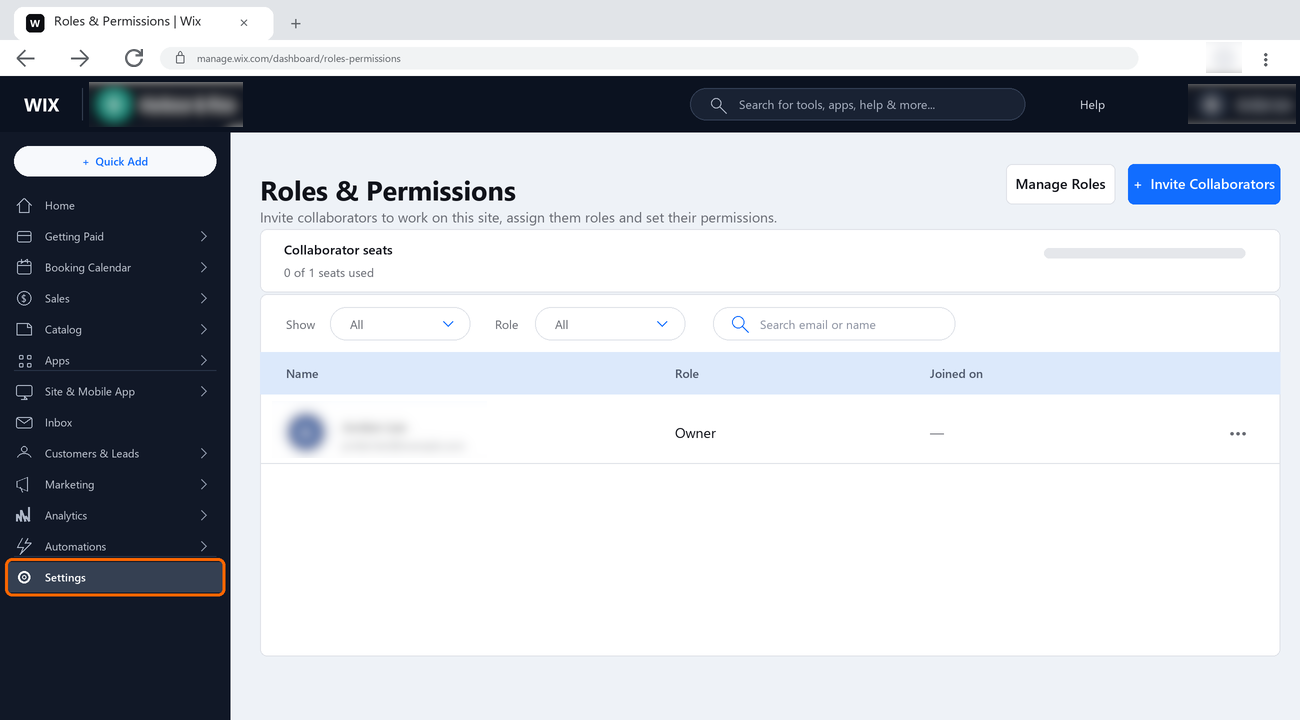Click the Manage Roles button

[1060, 184]
